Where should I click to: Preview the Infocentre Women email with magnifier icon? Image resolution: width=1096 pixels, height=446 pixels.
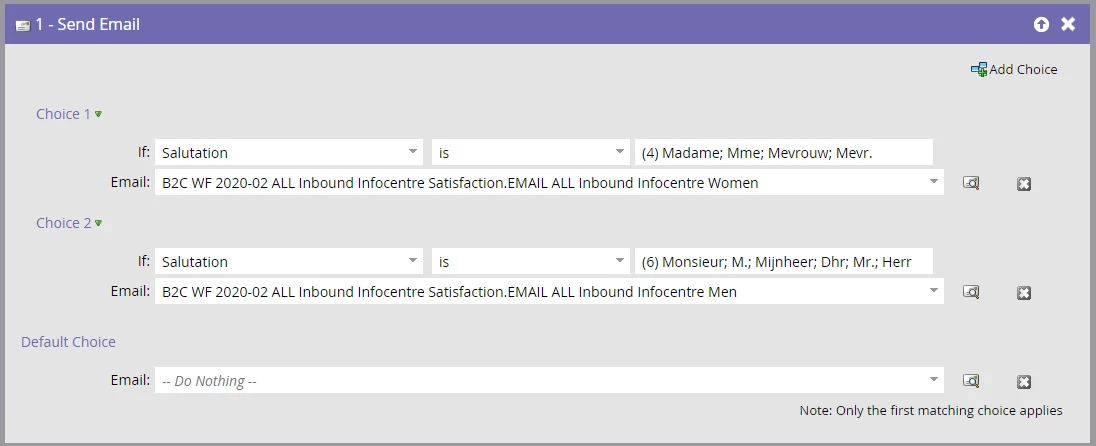click(x=971, y=183)
